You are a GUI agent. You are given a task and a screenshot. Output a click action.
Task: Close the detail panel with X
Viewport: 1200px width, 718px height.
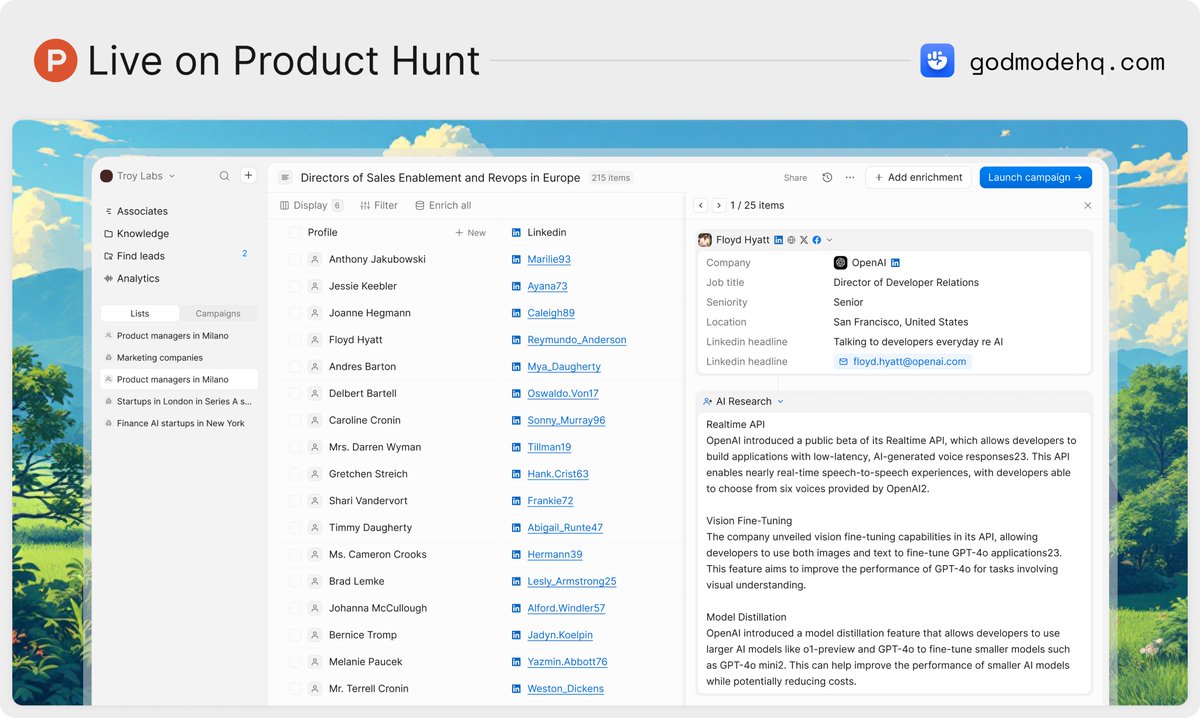(x=1088, y=205)
